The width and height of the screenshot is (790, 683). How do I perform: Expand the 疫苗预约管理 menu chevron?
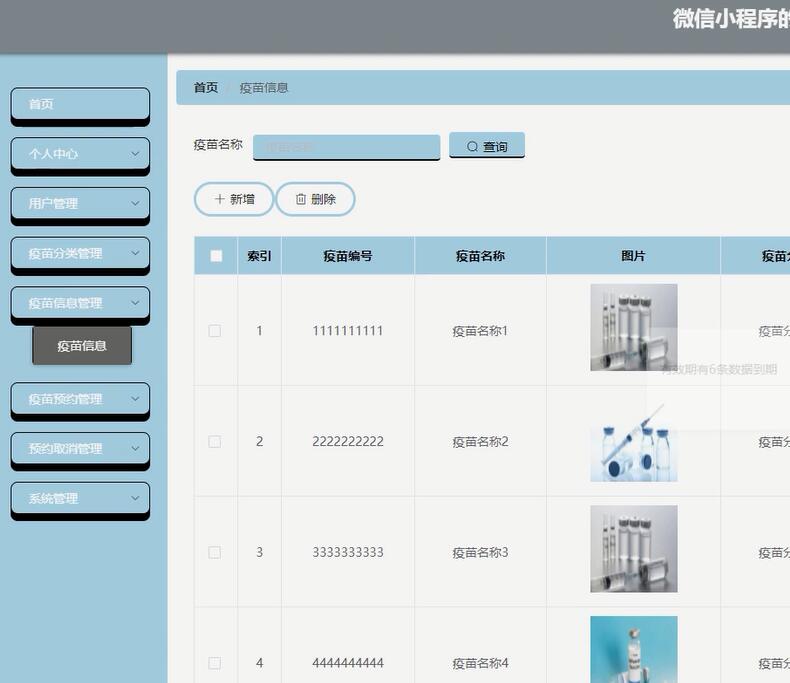135,399
